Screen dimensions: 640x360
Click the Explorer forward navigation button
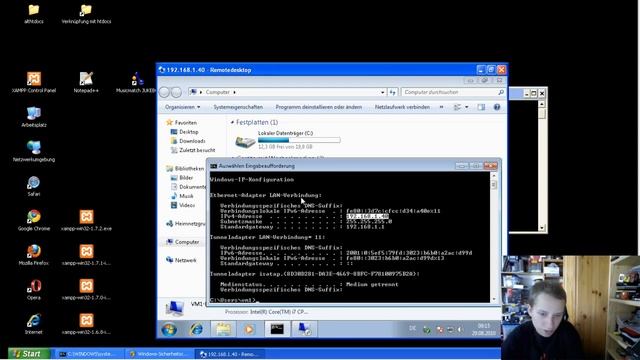(176, 92)
